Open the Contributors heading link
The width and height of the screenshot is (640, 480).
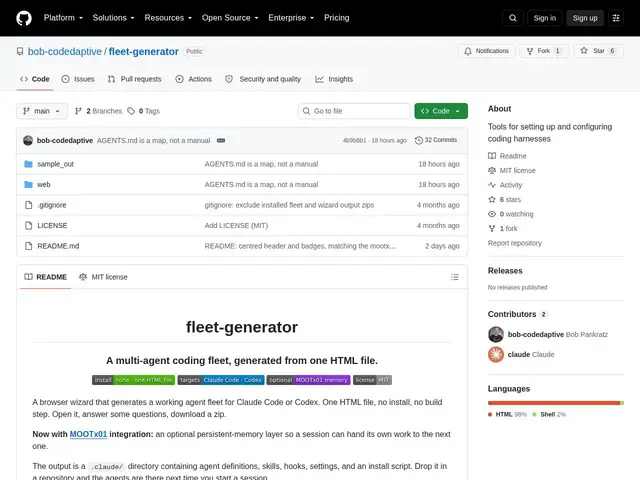[x=516, y=314]
